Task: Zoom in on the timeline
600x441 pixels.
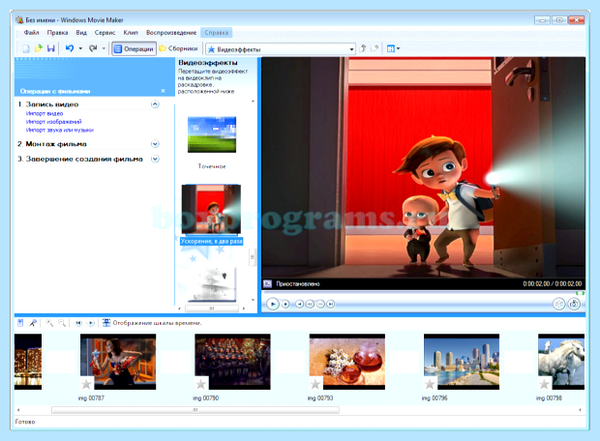Action: pos(49,323)
